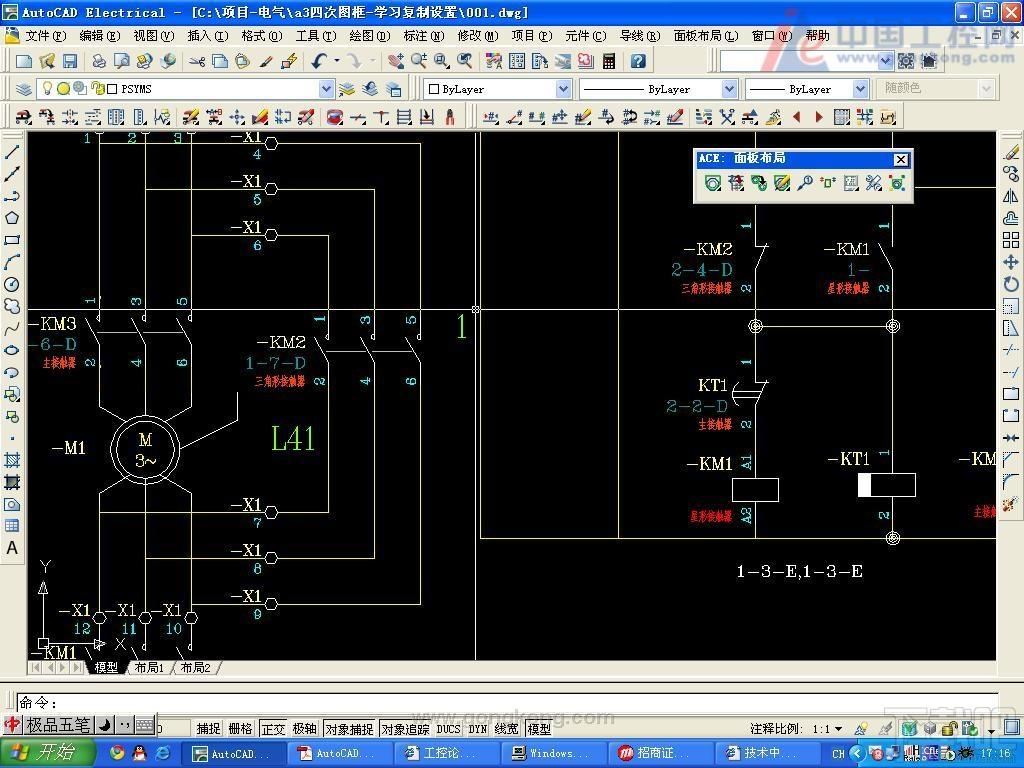1024x768 pixels.
Task: Open the 面板布局(L) menu
Action: pyautogui.click(x=705, y=36)
